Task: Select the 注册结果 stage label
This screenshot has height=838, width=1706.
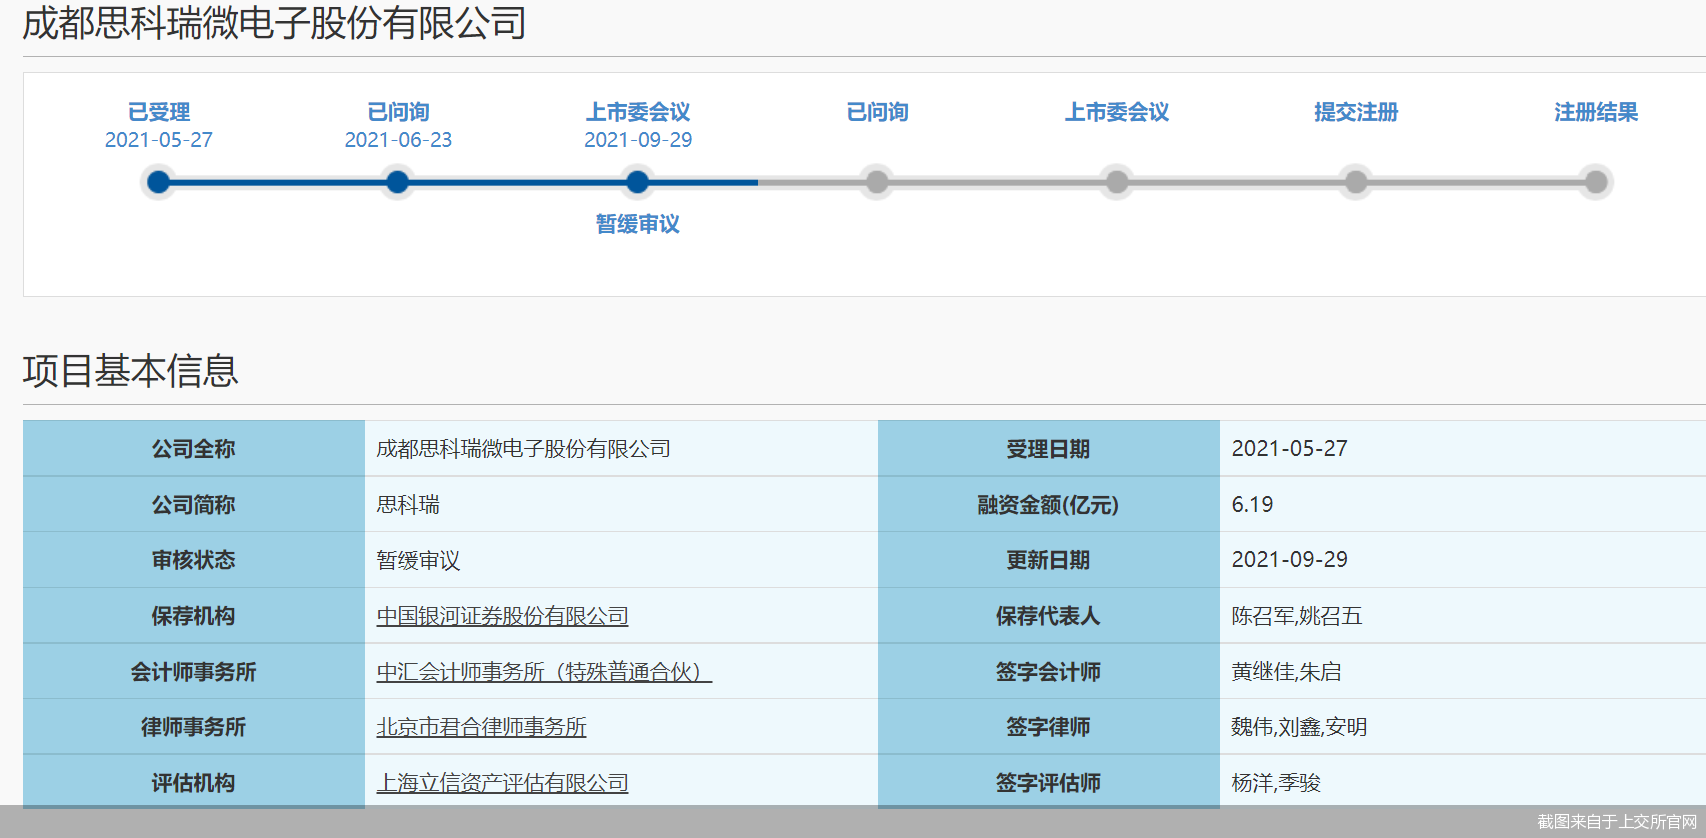Action: click(1596, 112)
